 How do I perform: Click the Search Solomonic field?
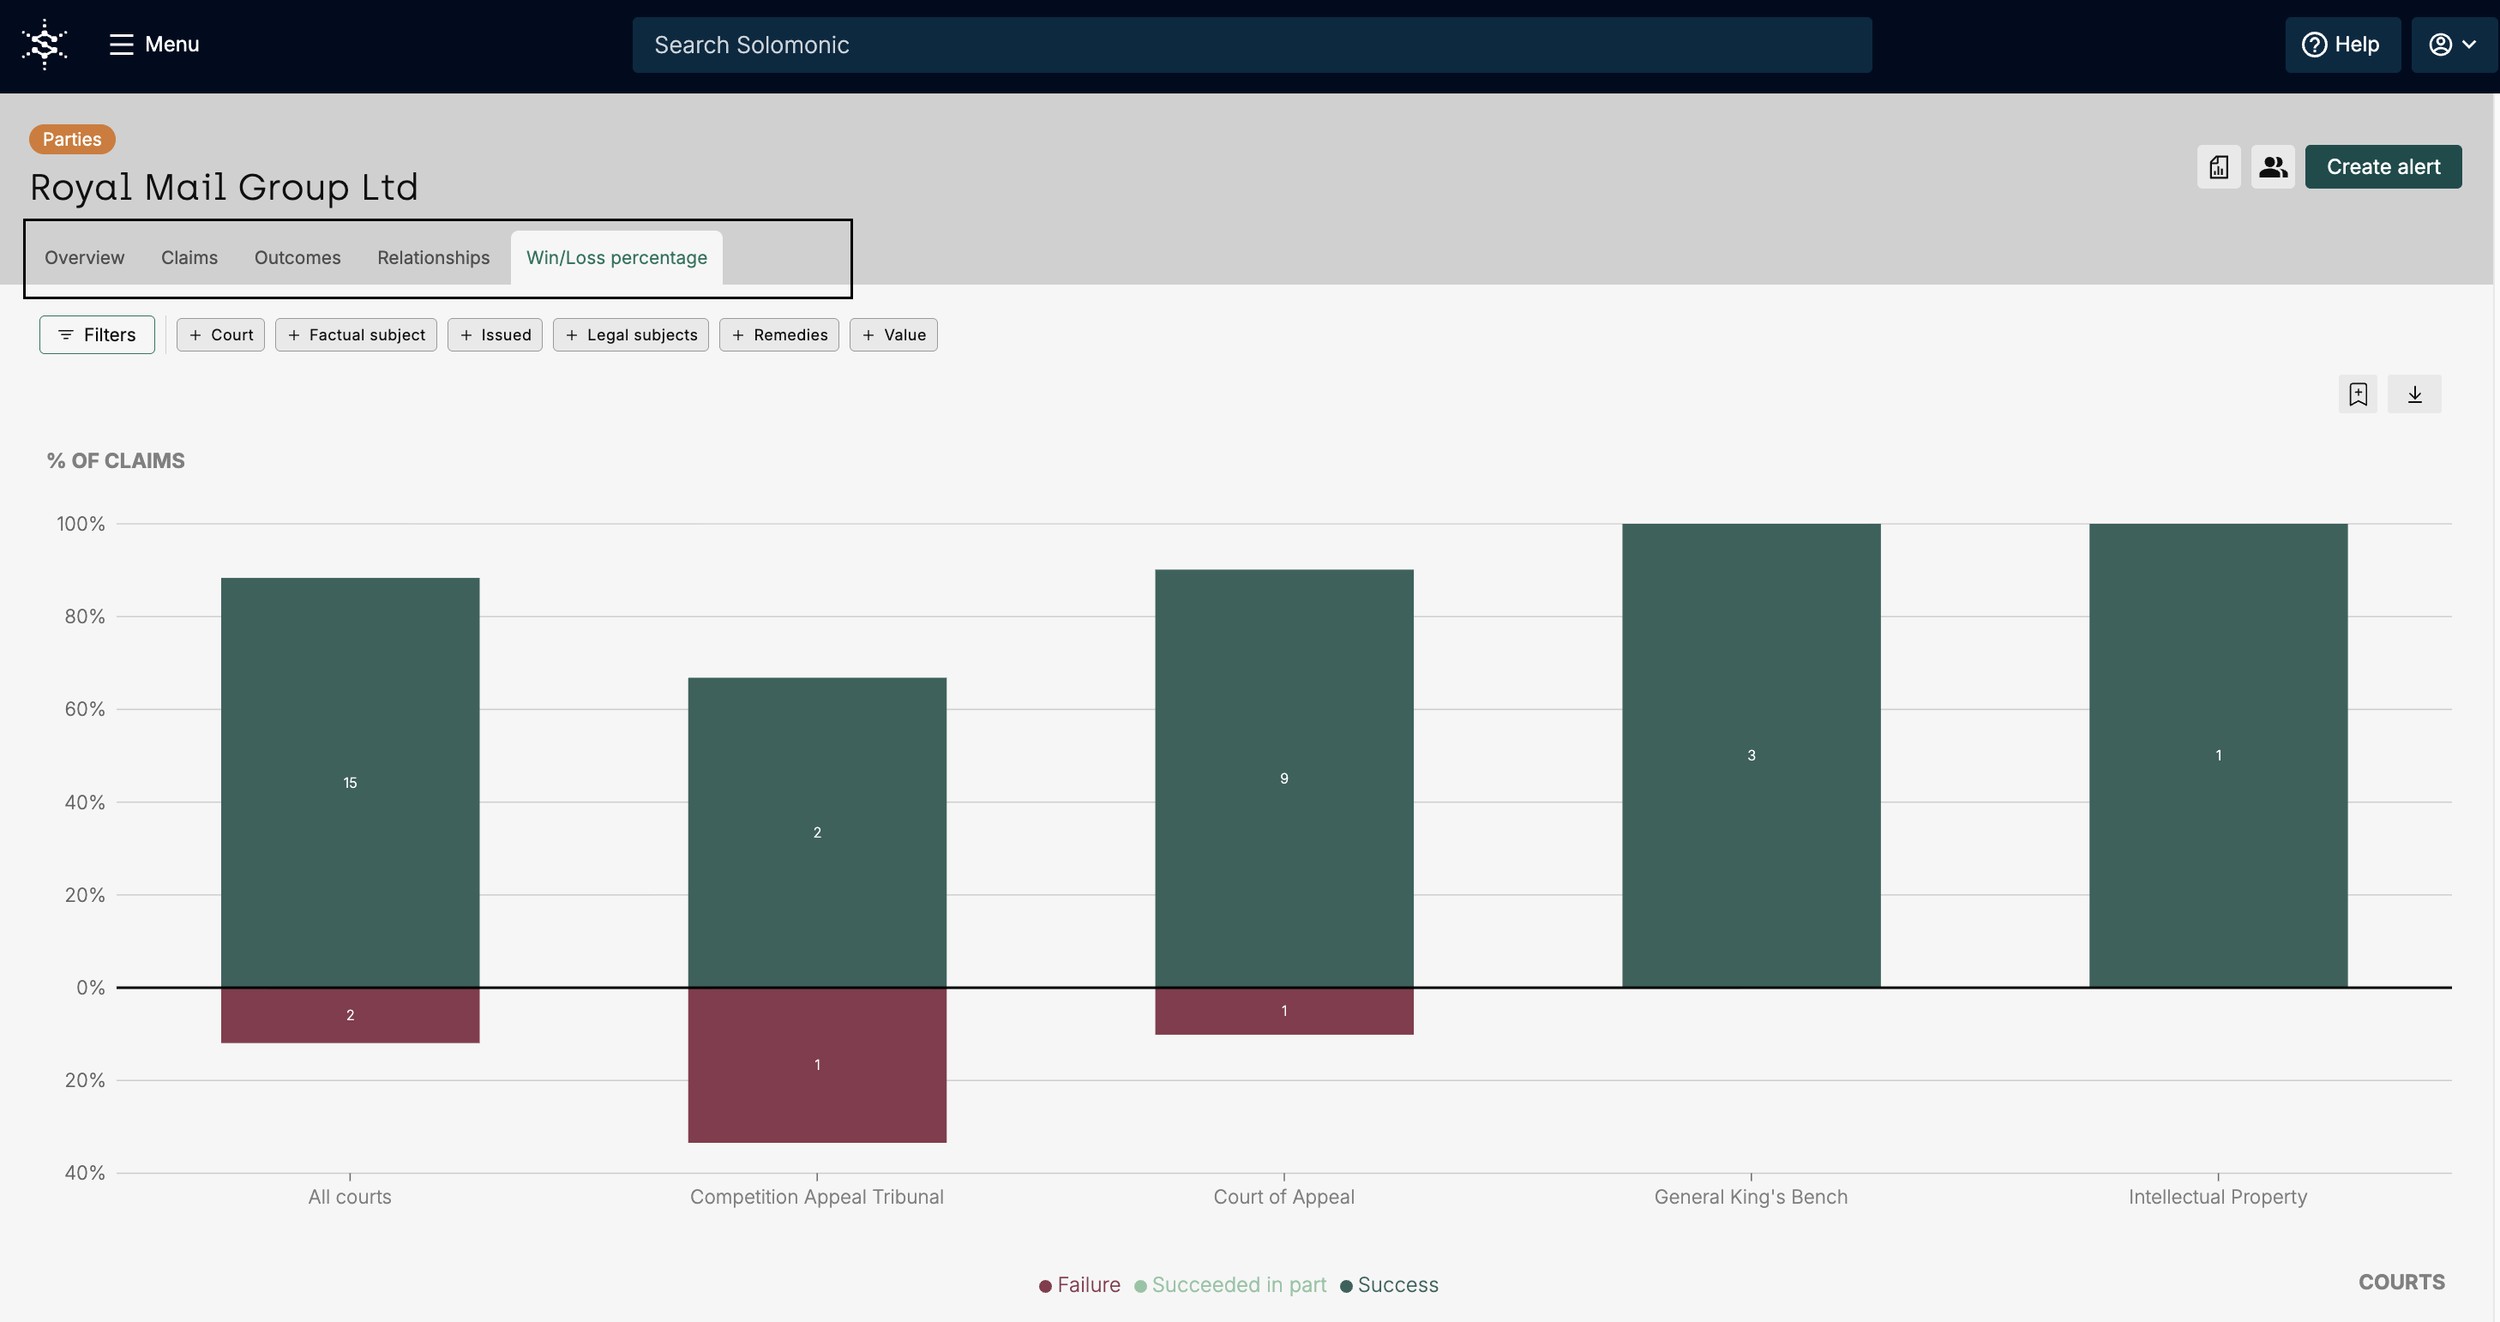coord(1251,45)
